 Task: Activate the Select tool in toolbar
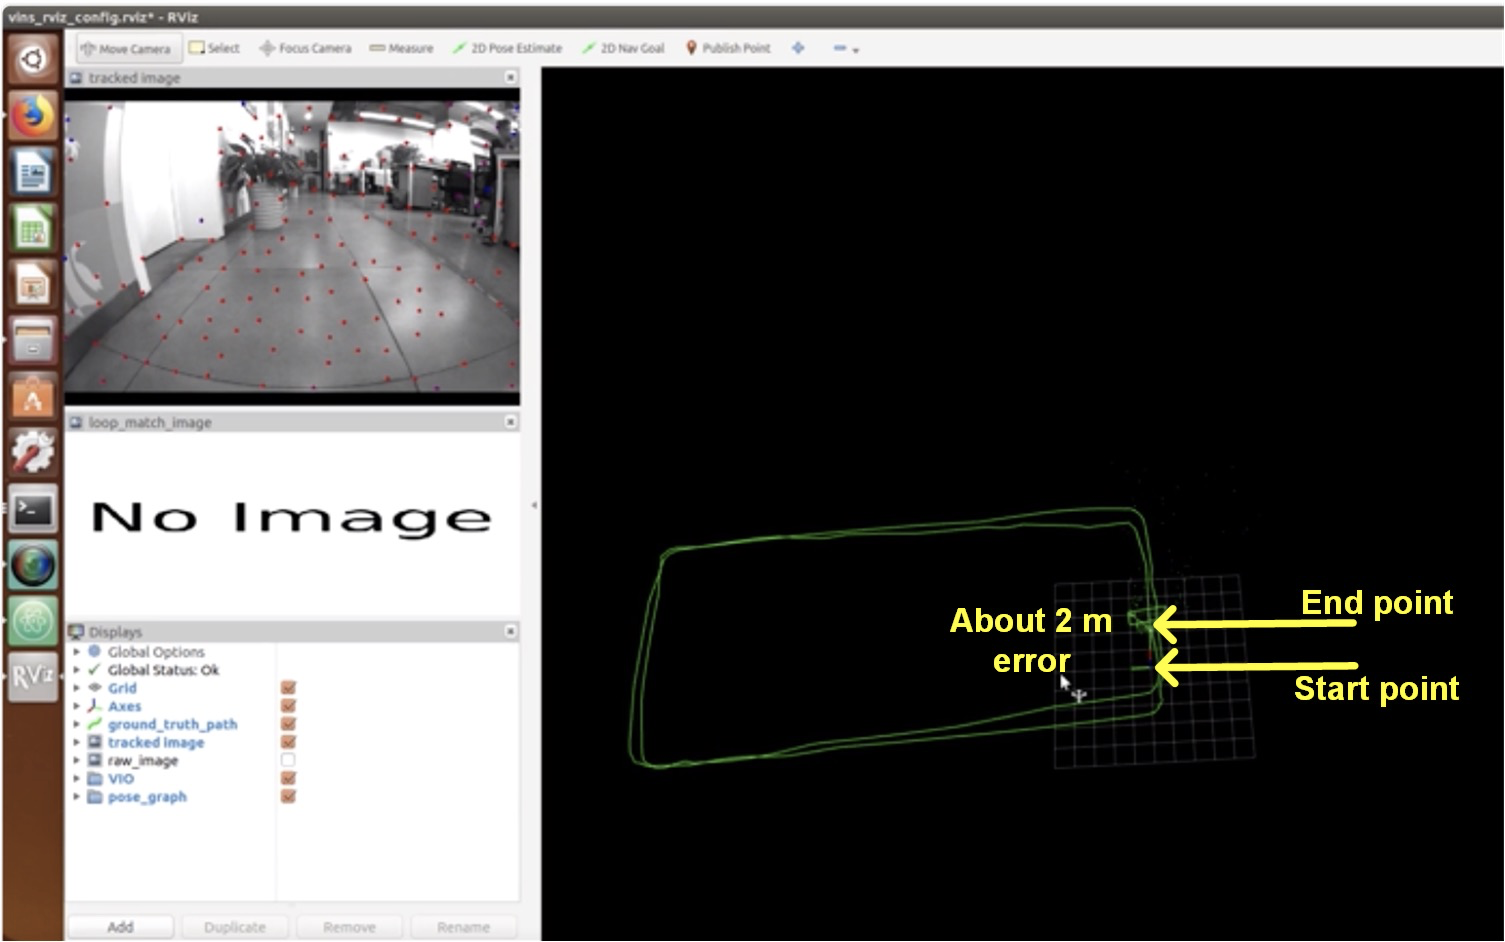[215, 48]
